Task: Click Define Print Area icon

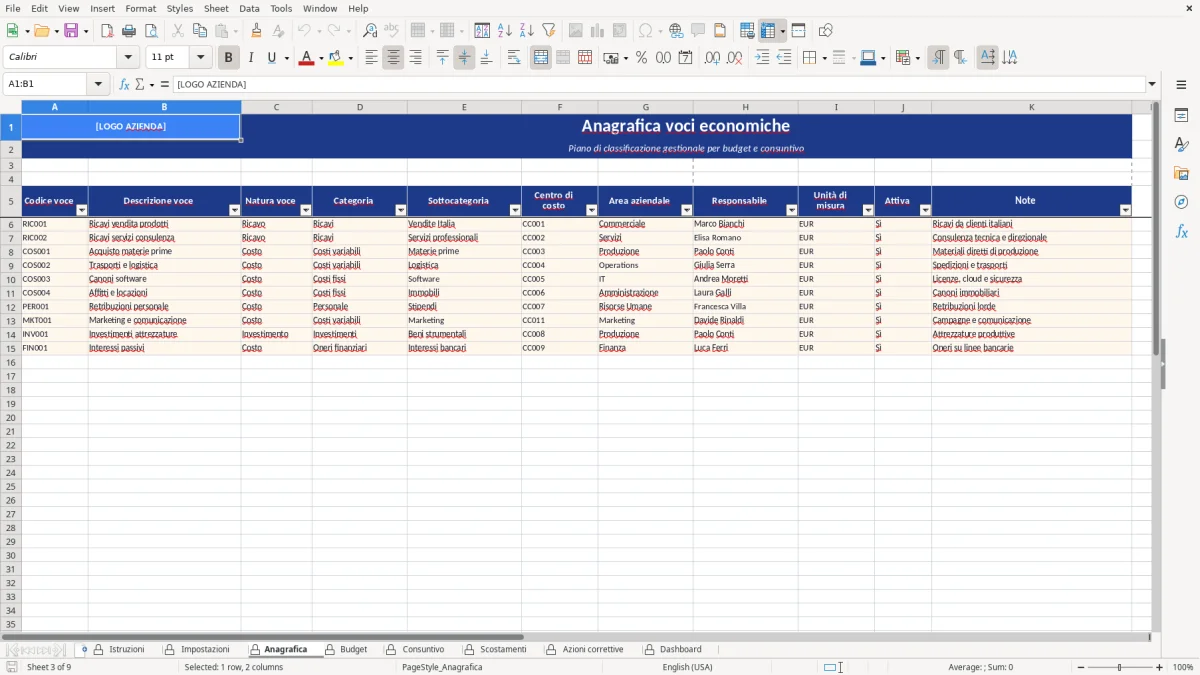Action: [x=747, y=31]
